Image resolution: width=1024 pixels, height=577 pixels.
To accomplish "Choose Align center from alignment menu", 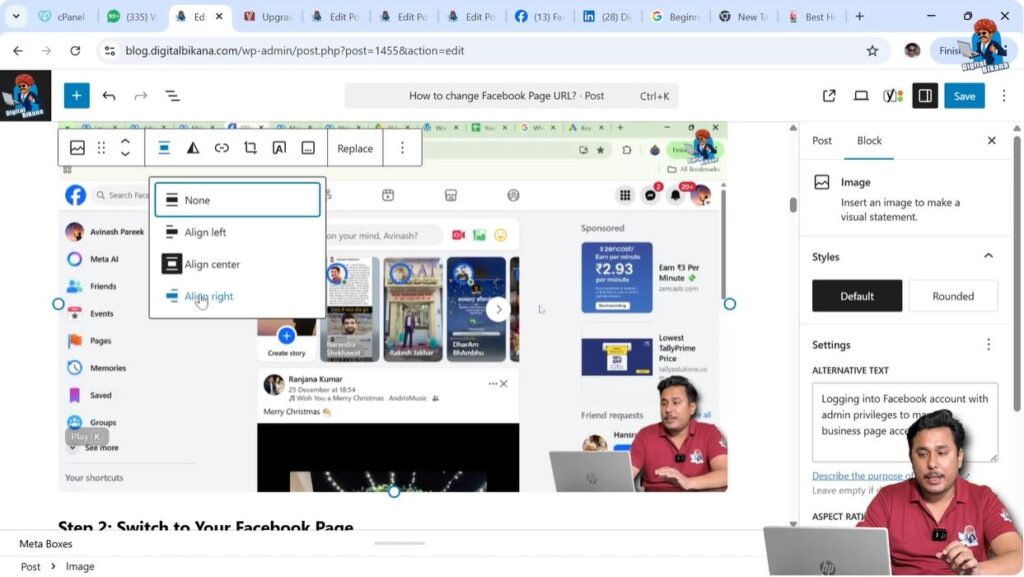I will point(212,264).
